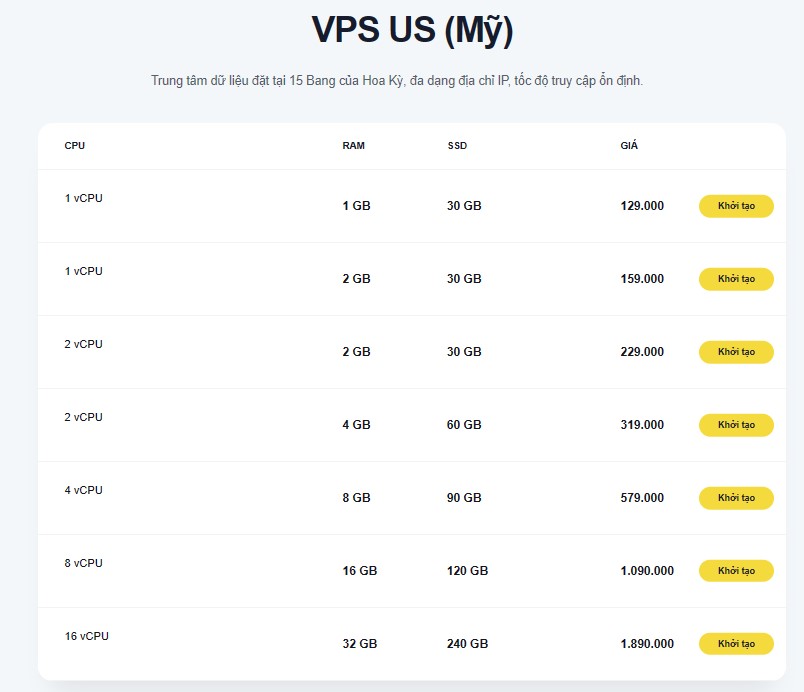Click the 16 vCPU row label
804x692 pixels.
point(87,636)
